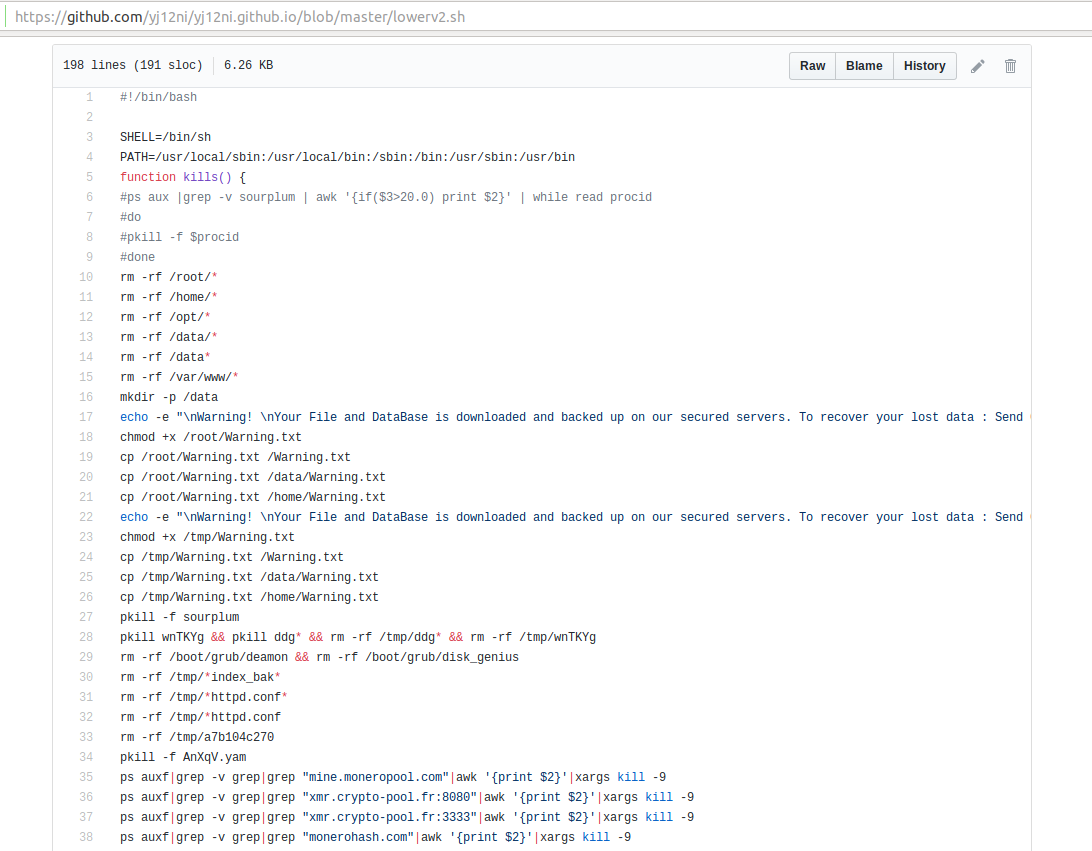The image size is (1092, 851).
Task: Click the 'rm -rf /var/www/*' line
Action: (179, 377)
